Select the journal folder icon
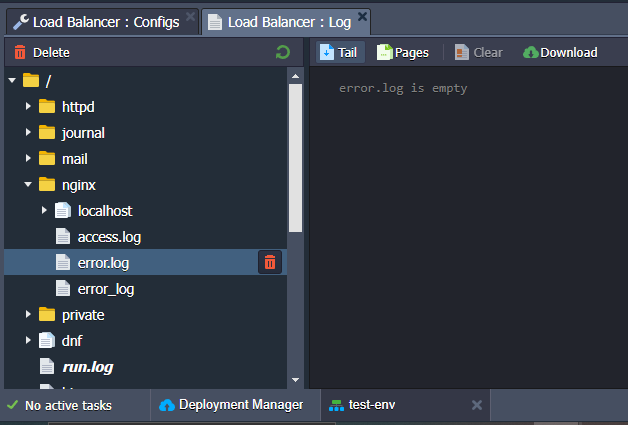The height and width of the screenshot is (425, 628). click(x=47, y=132)
